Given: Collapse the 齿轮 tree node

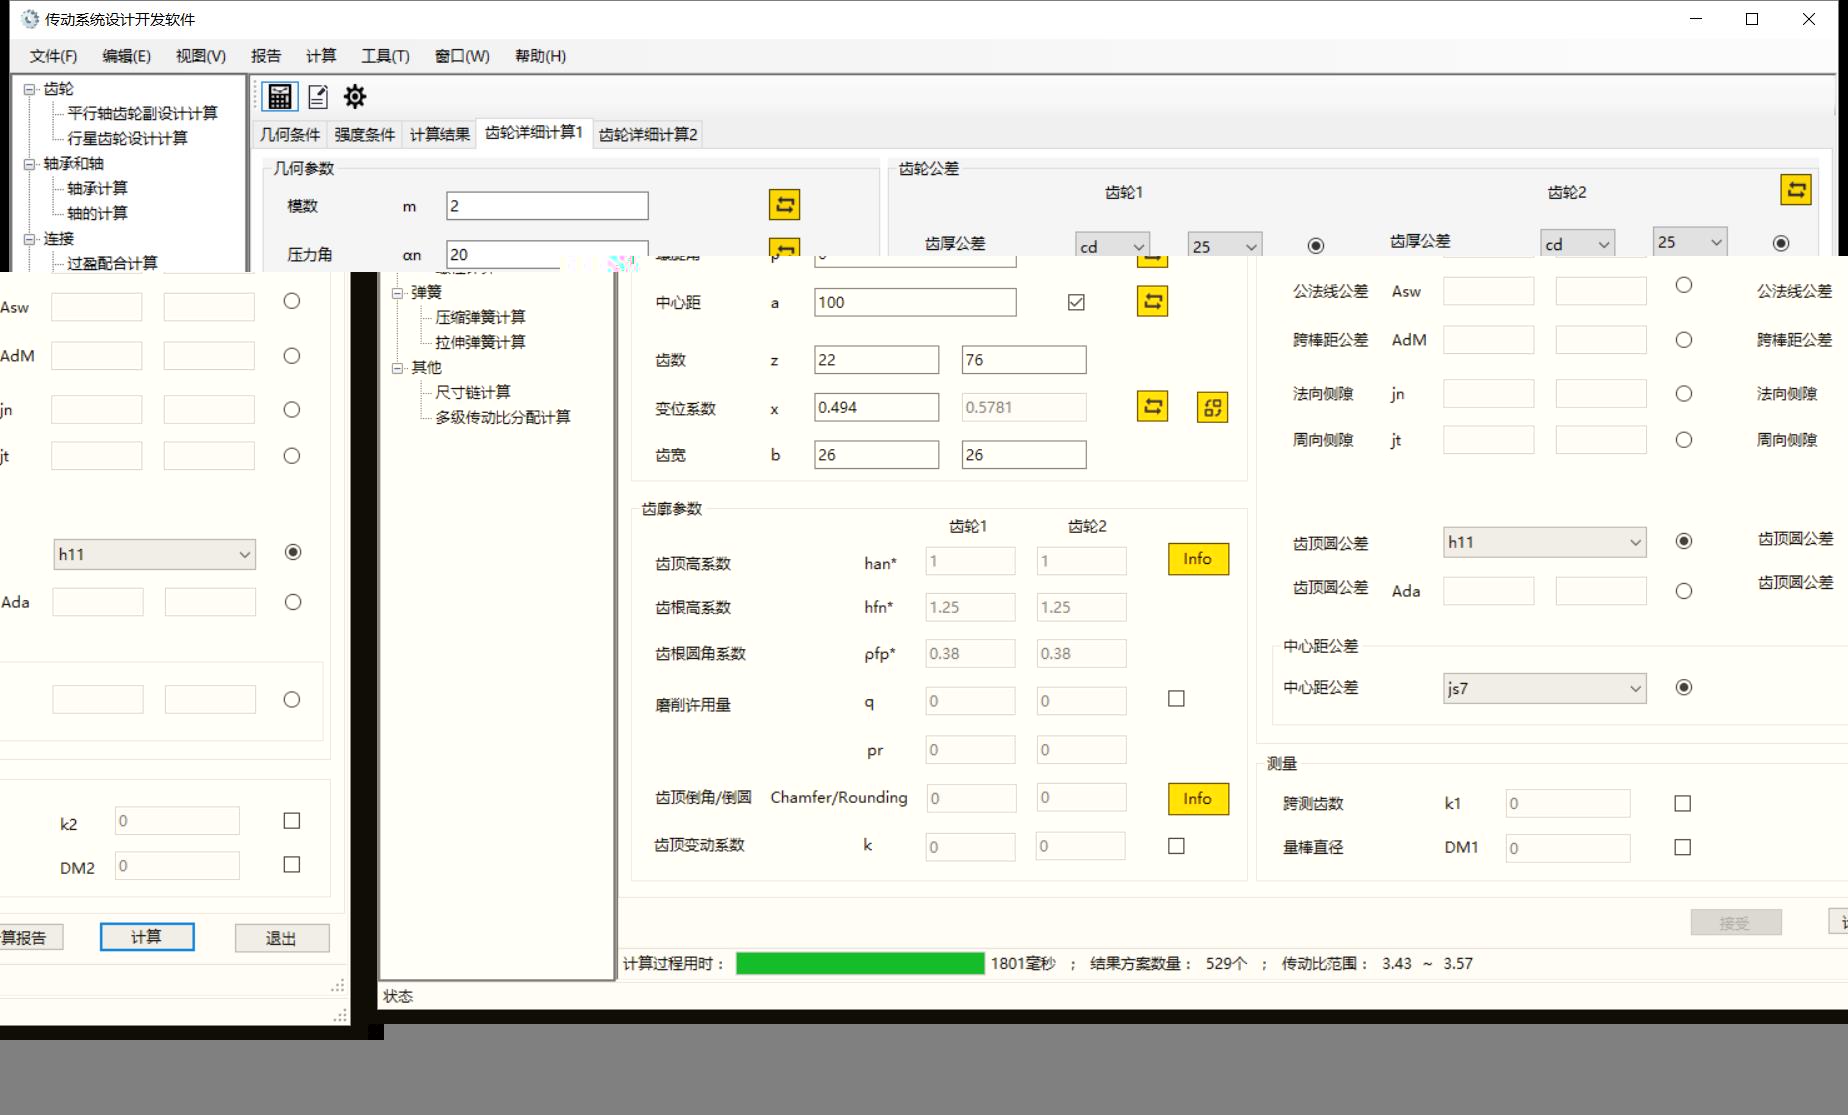Looking at the screenshot, I should [30, 89].
